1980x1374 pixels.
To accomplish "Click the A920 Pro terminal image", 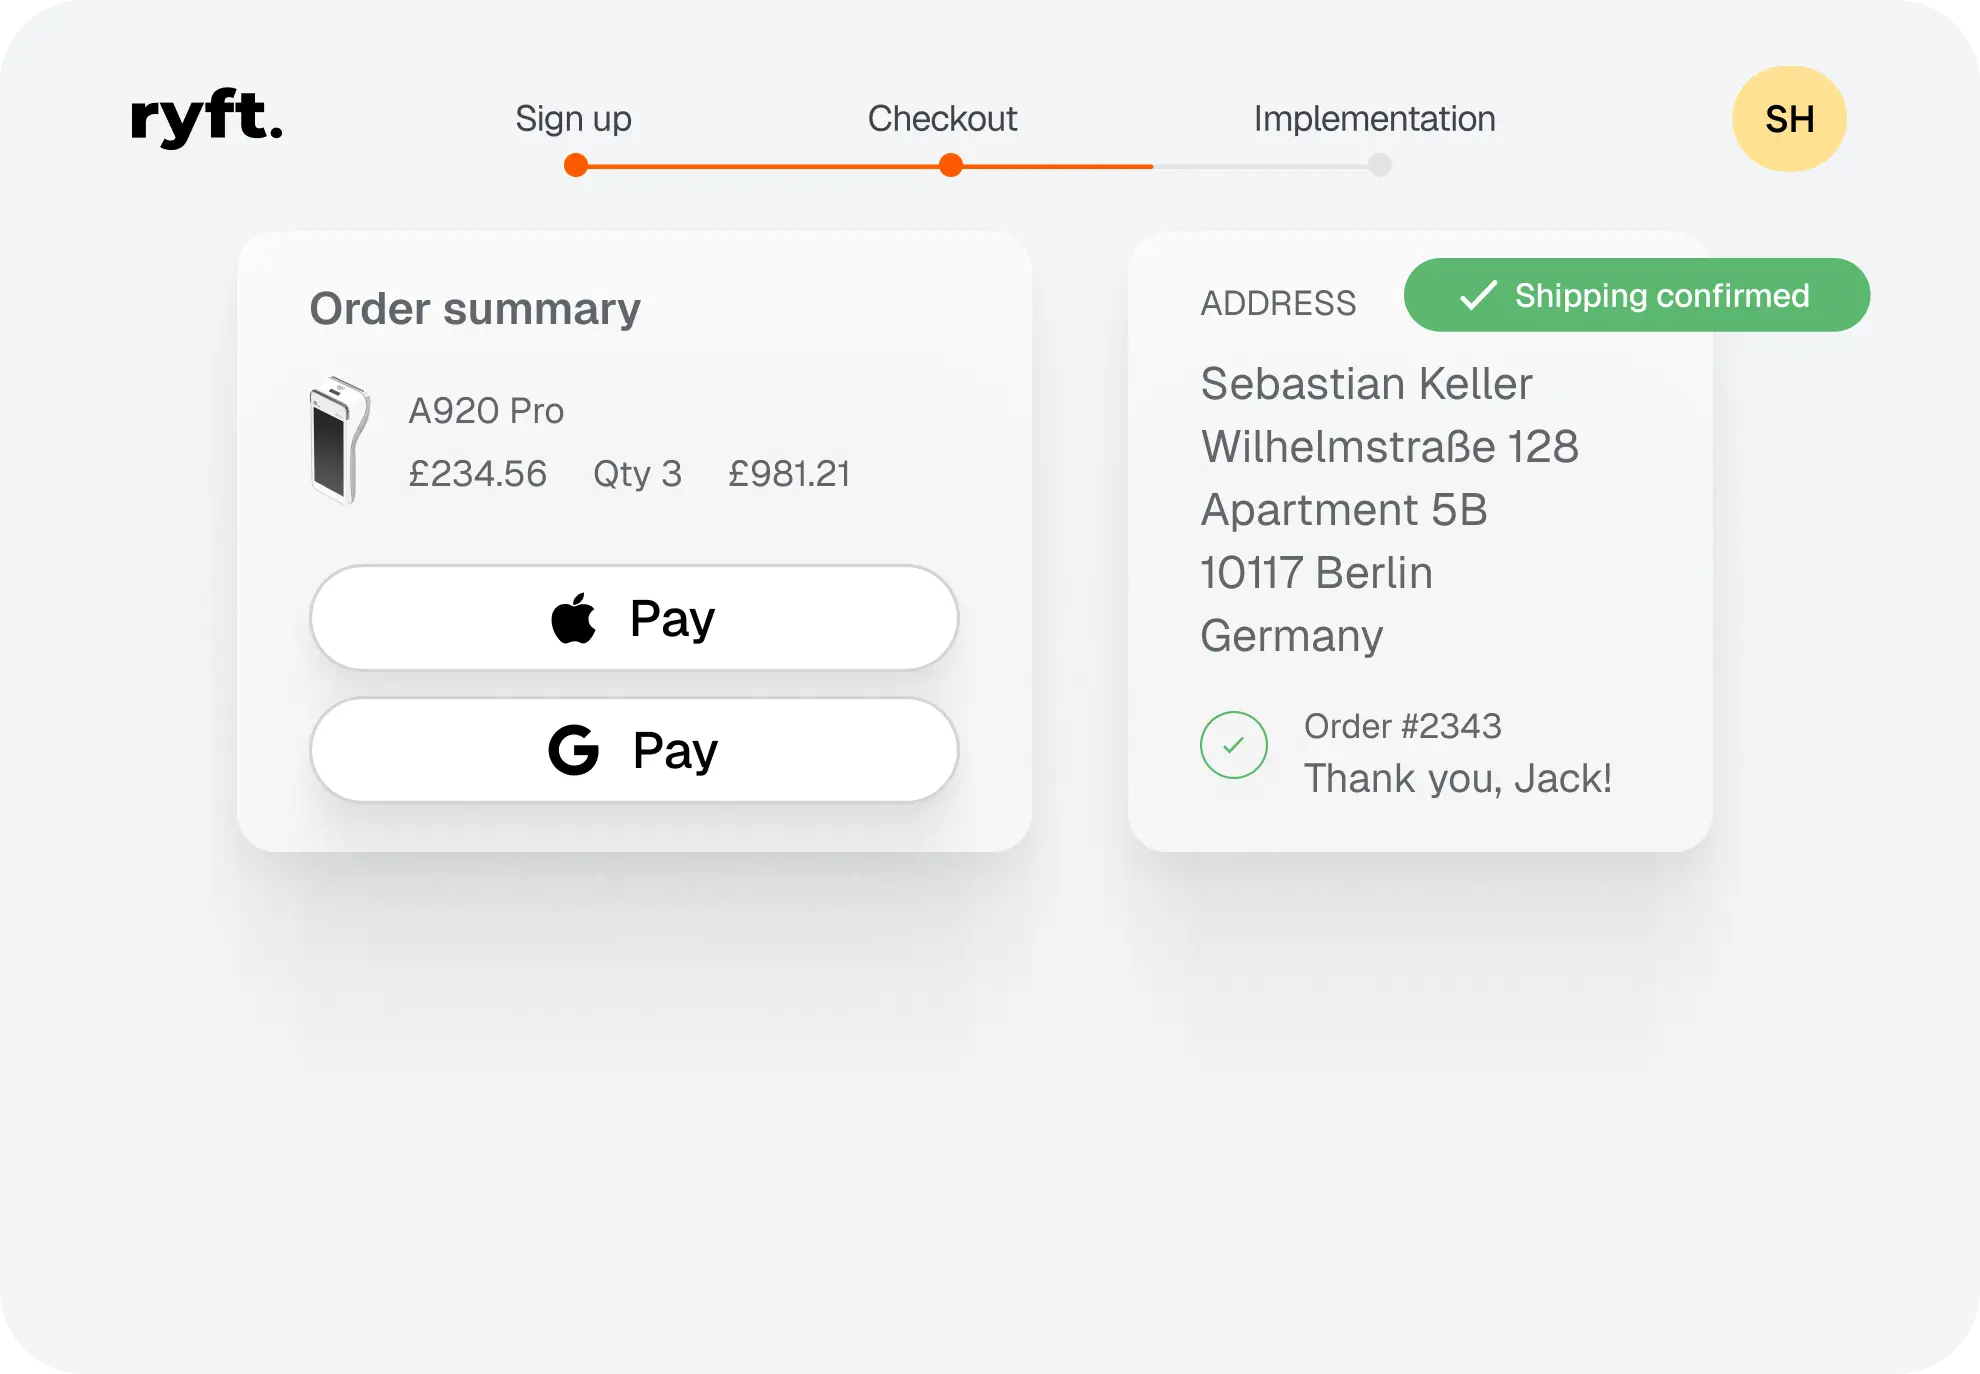I will (x=339, y=440).
